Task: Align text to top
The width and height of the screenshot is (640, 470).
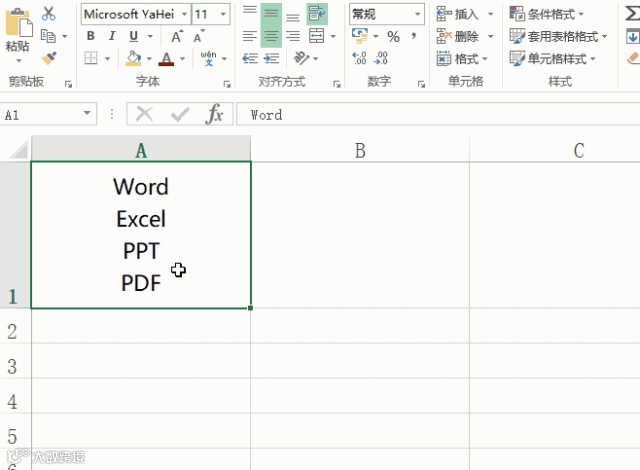Action: [249, 9]
